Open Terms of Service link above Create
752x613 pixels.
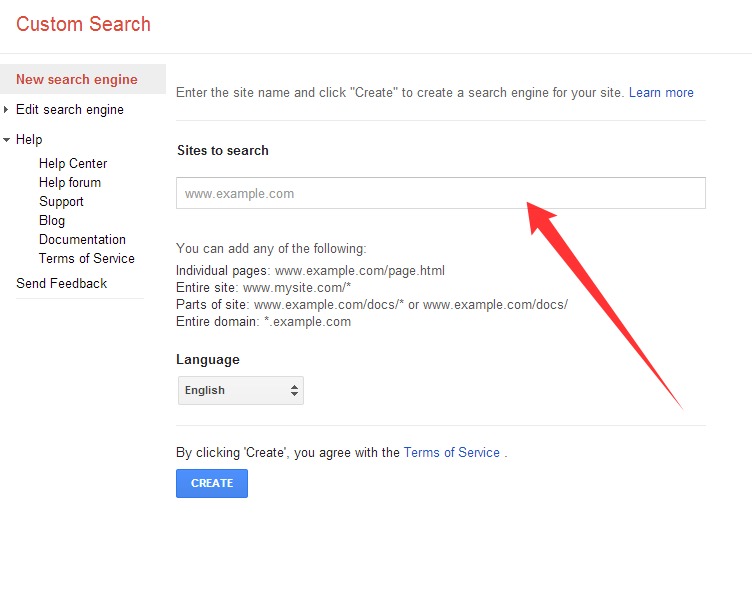click(x=452, y=452)
